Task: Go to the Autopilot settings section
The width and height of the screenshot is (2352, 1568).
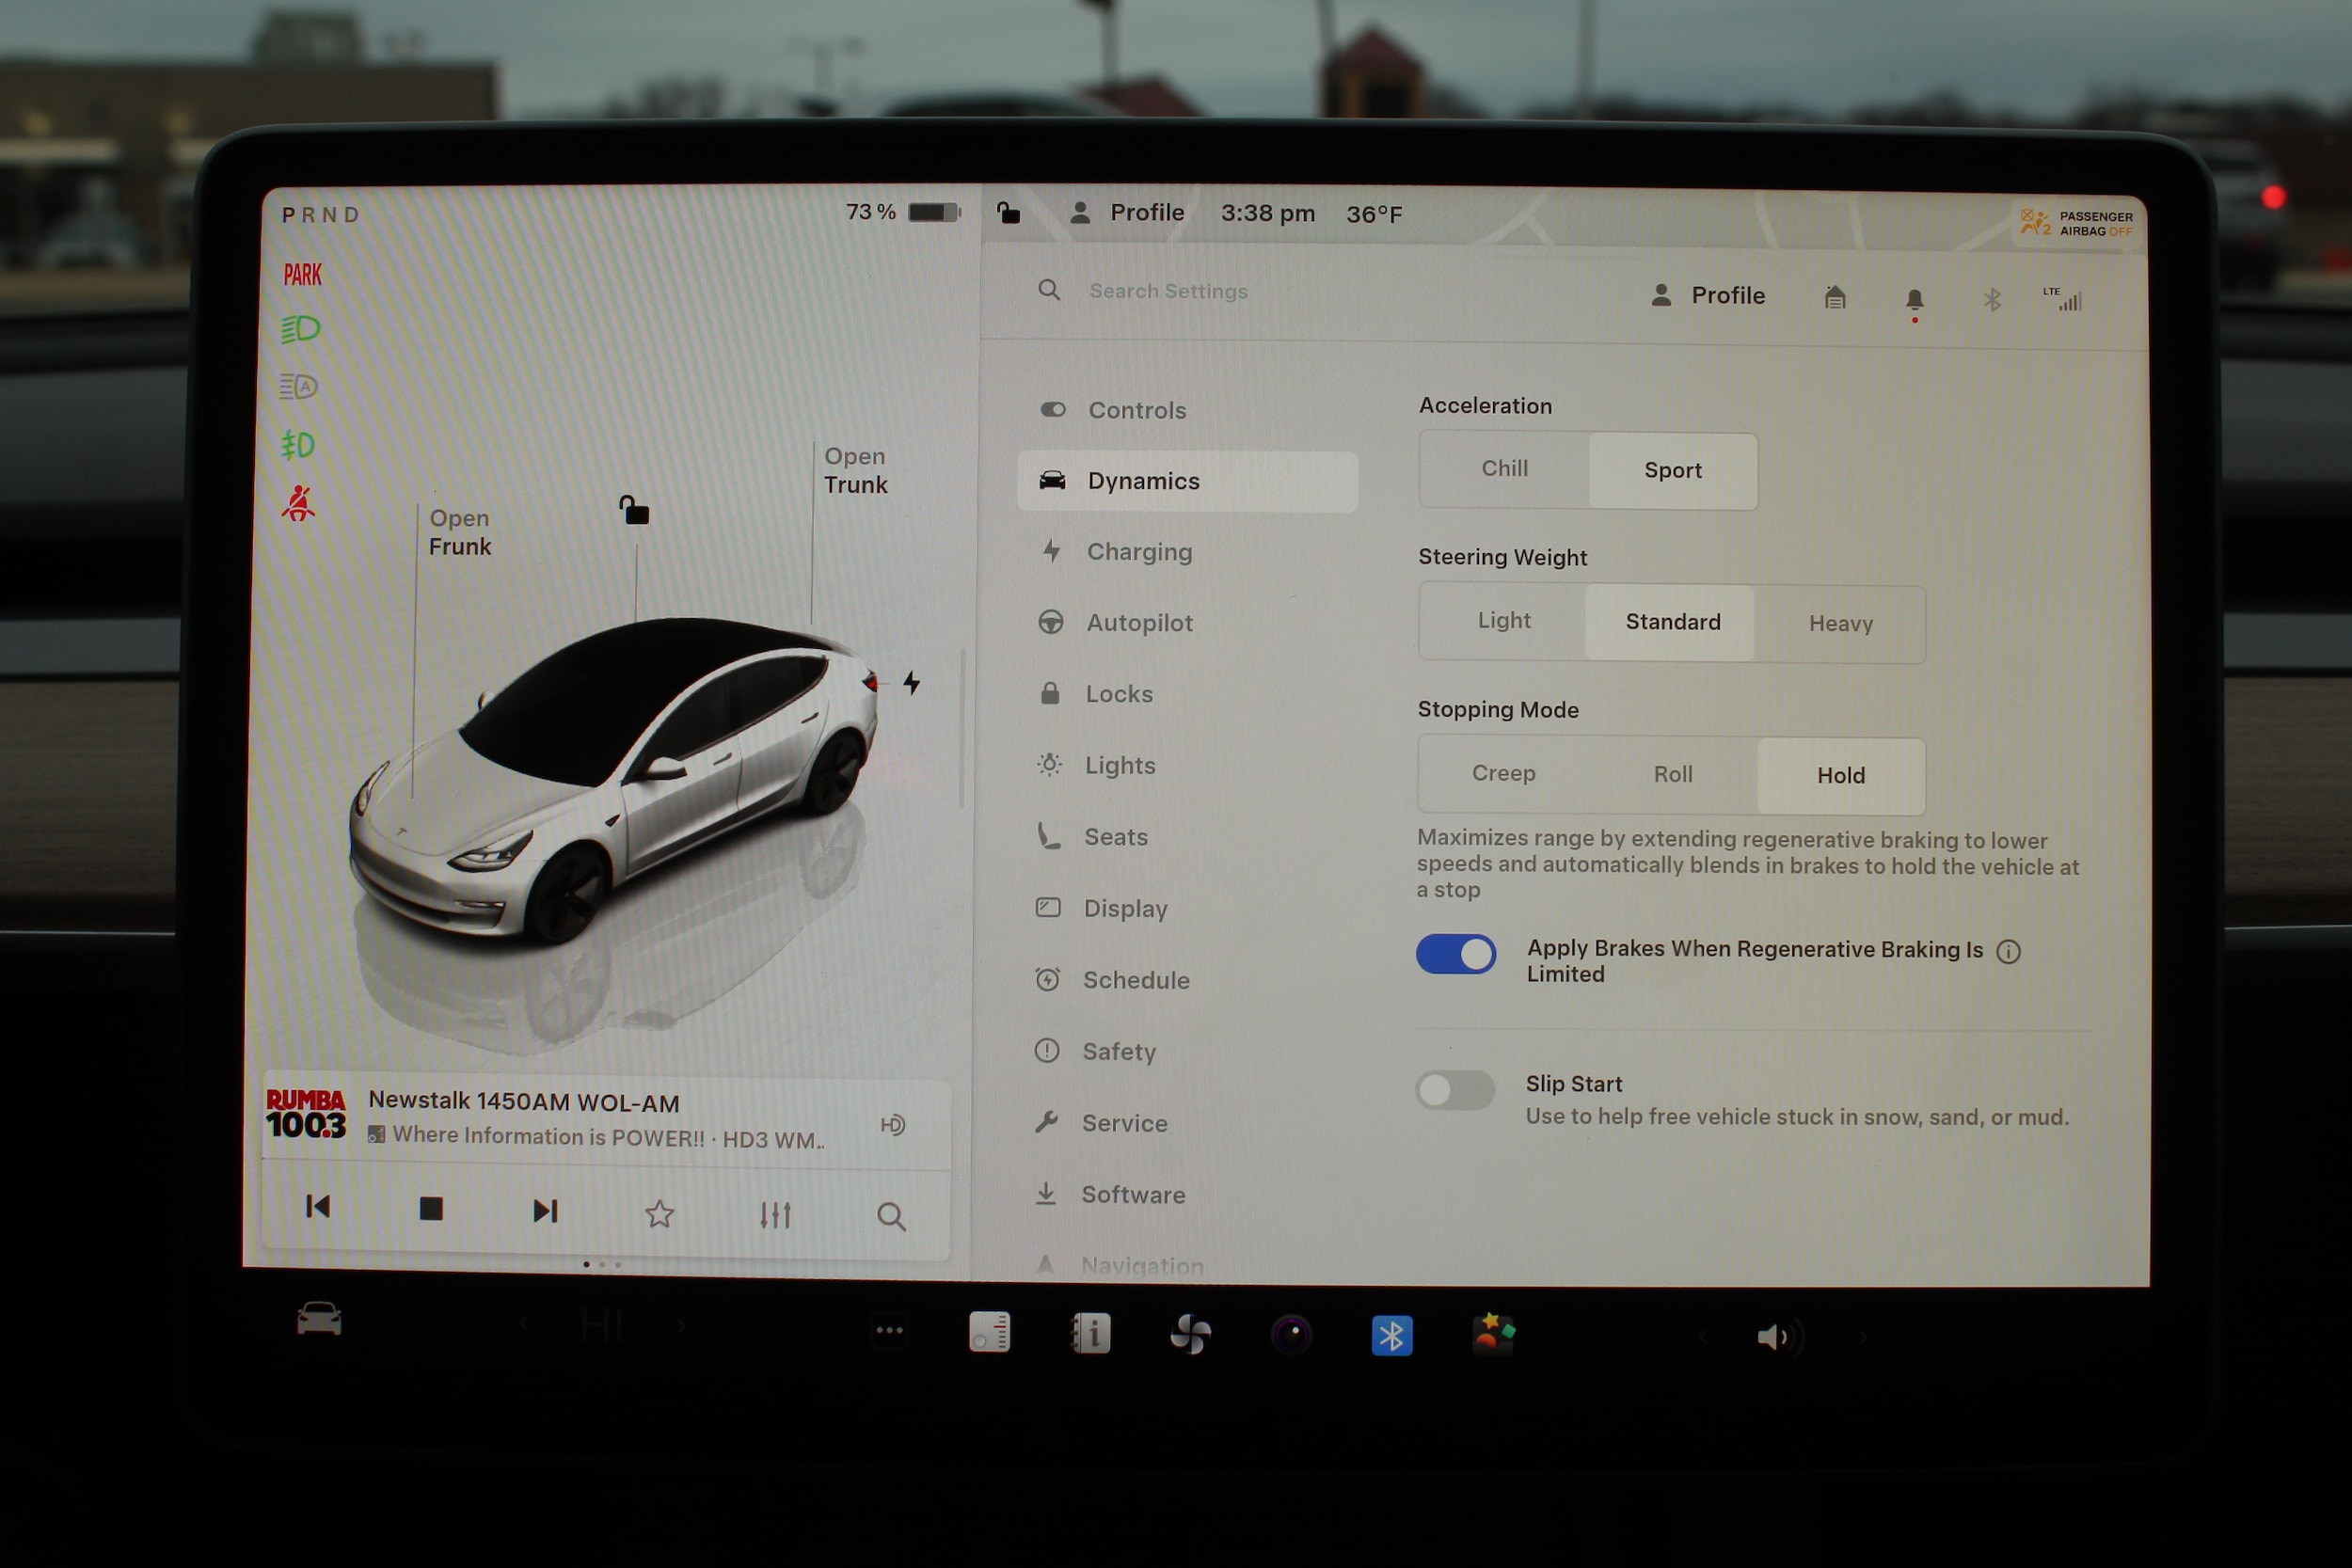Action: click(1139, 623)
